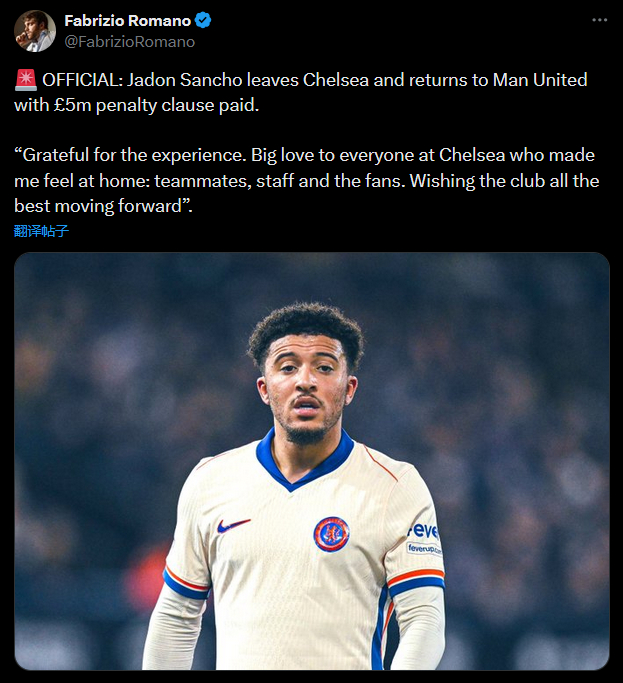The height and width of the screenshot is (683, 623).
Task: Click the Nike swoosh on the jersey
Action: (x=233, y=525)
